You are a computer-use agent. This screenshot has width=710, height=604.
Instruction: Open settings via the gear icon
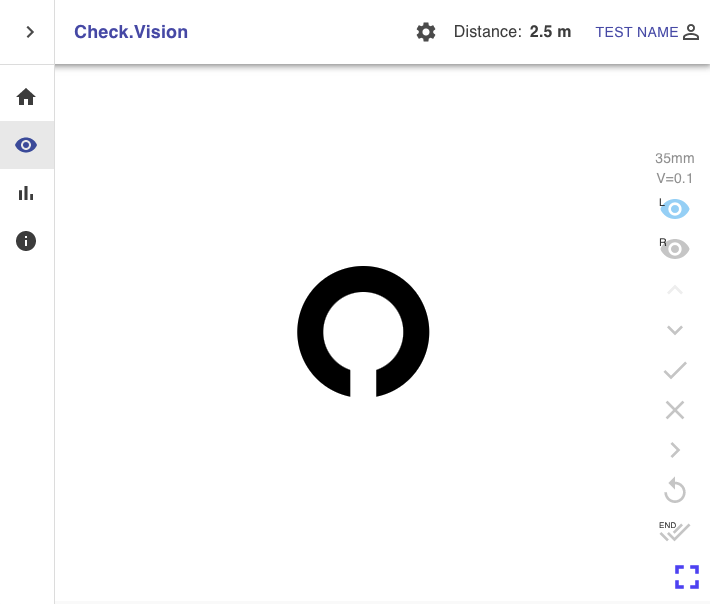[426, 32]
